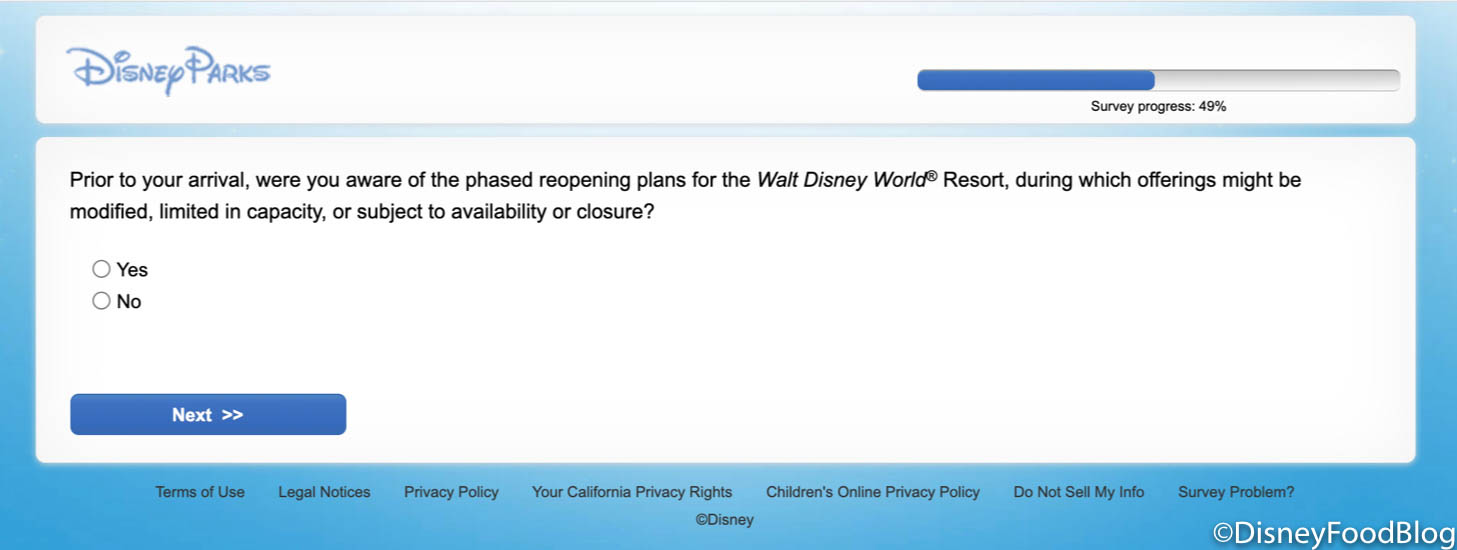Click the 'Survey progress: 49%' text

tap(1158, 106)
